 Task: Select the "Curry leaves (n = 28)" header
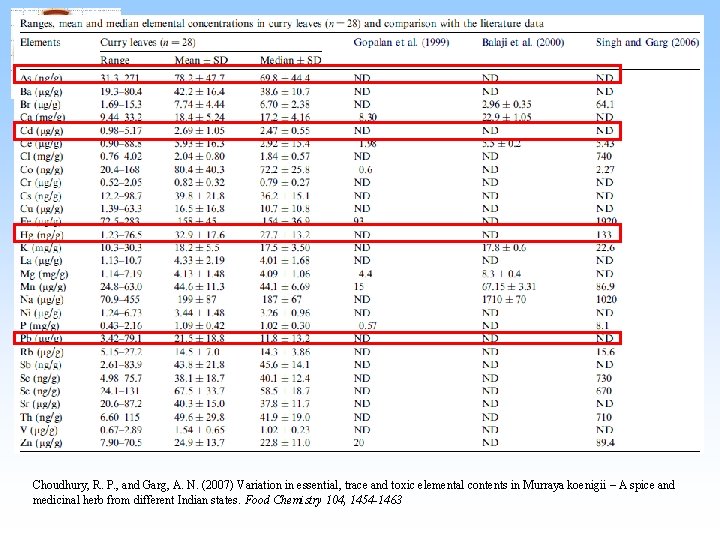[148, 42]
